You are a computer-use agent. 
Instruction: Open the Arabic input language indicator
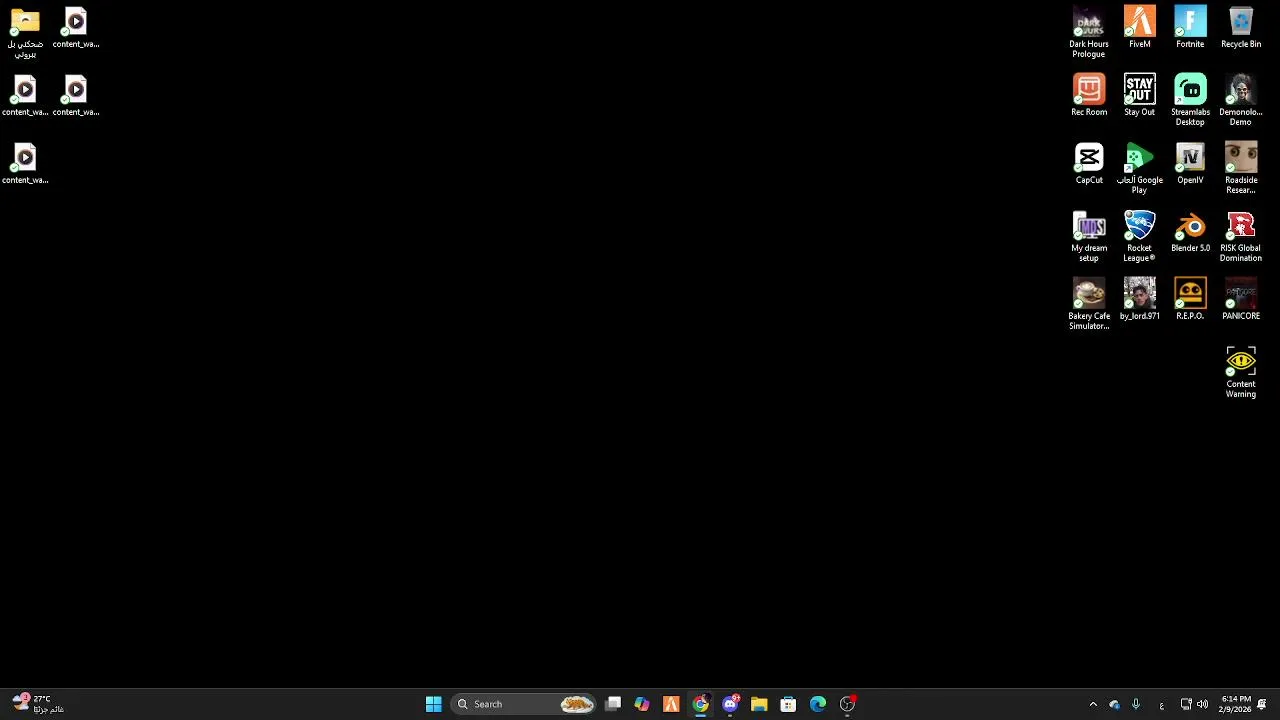[x=1161, y=705]
